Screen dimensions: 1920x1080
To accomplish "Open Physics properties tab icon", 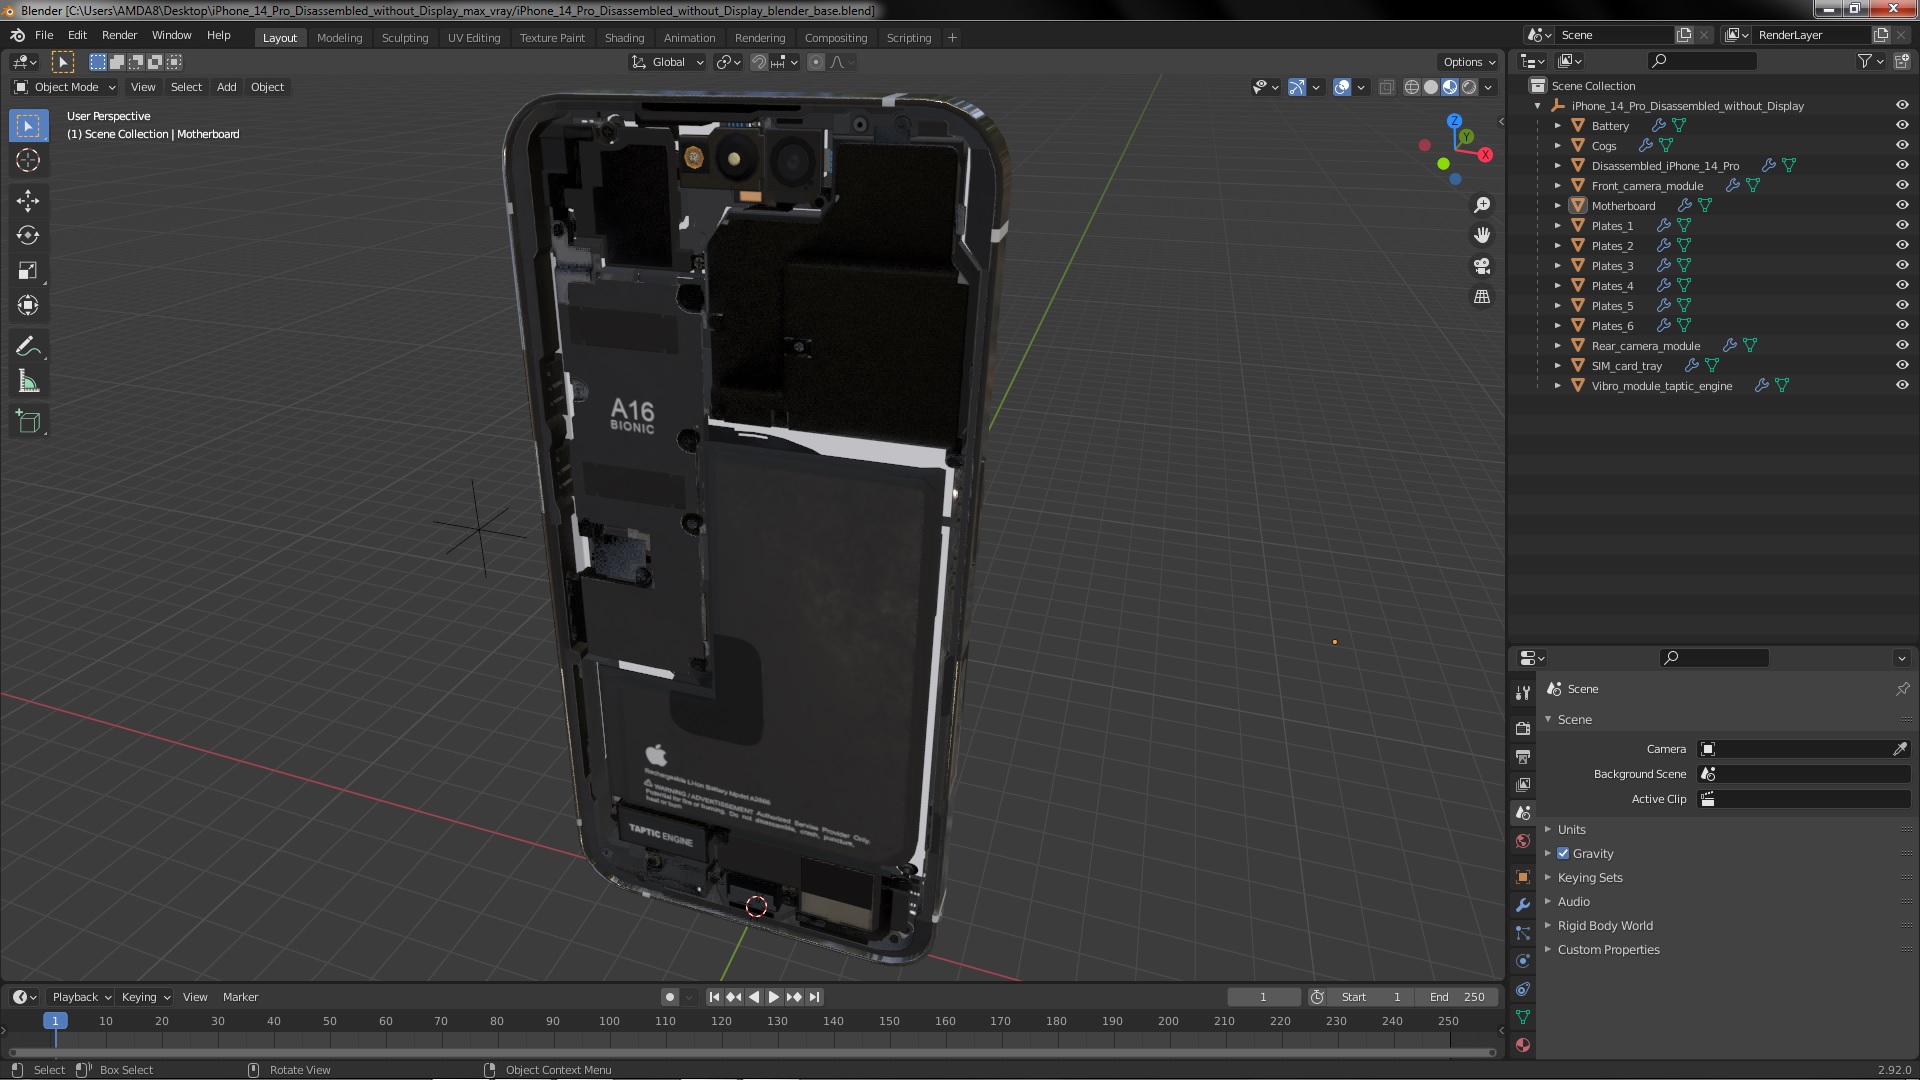I will click(x=1523, y=961).
